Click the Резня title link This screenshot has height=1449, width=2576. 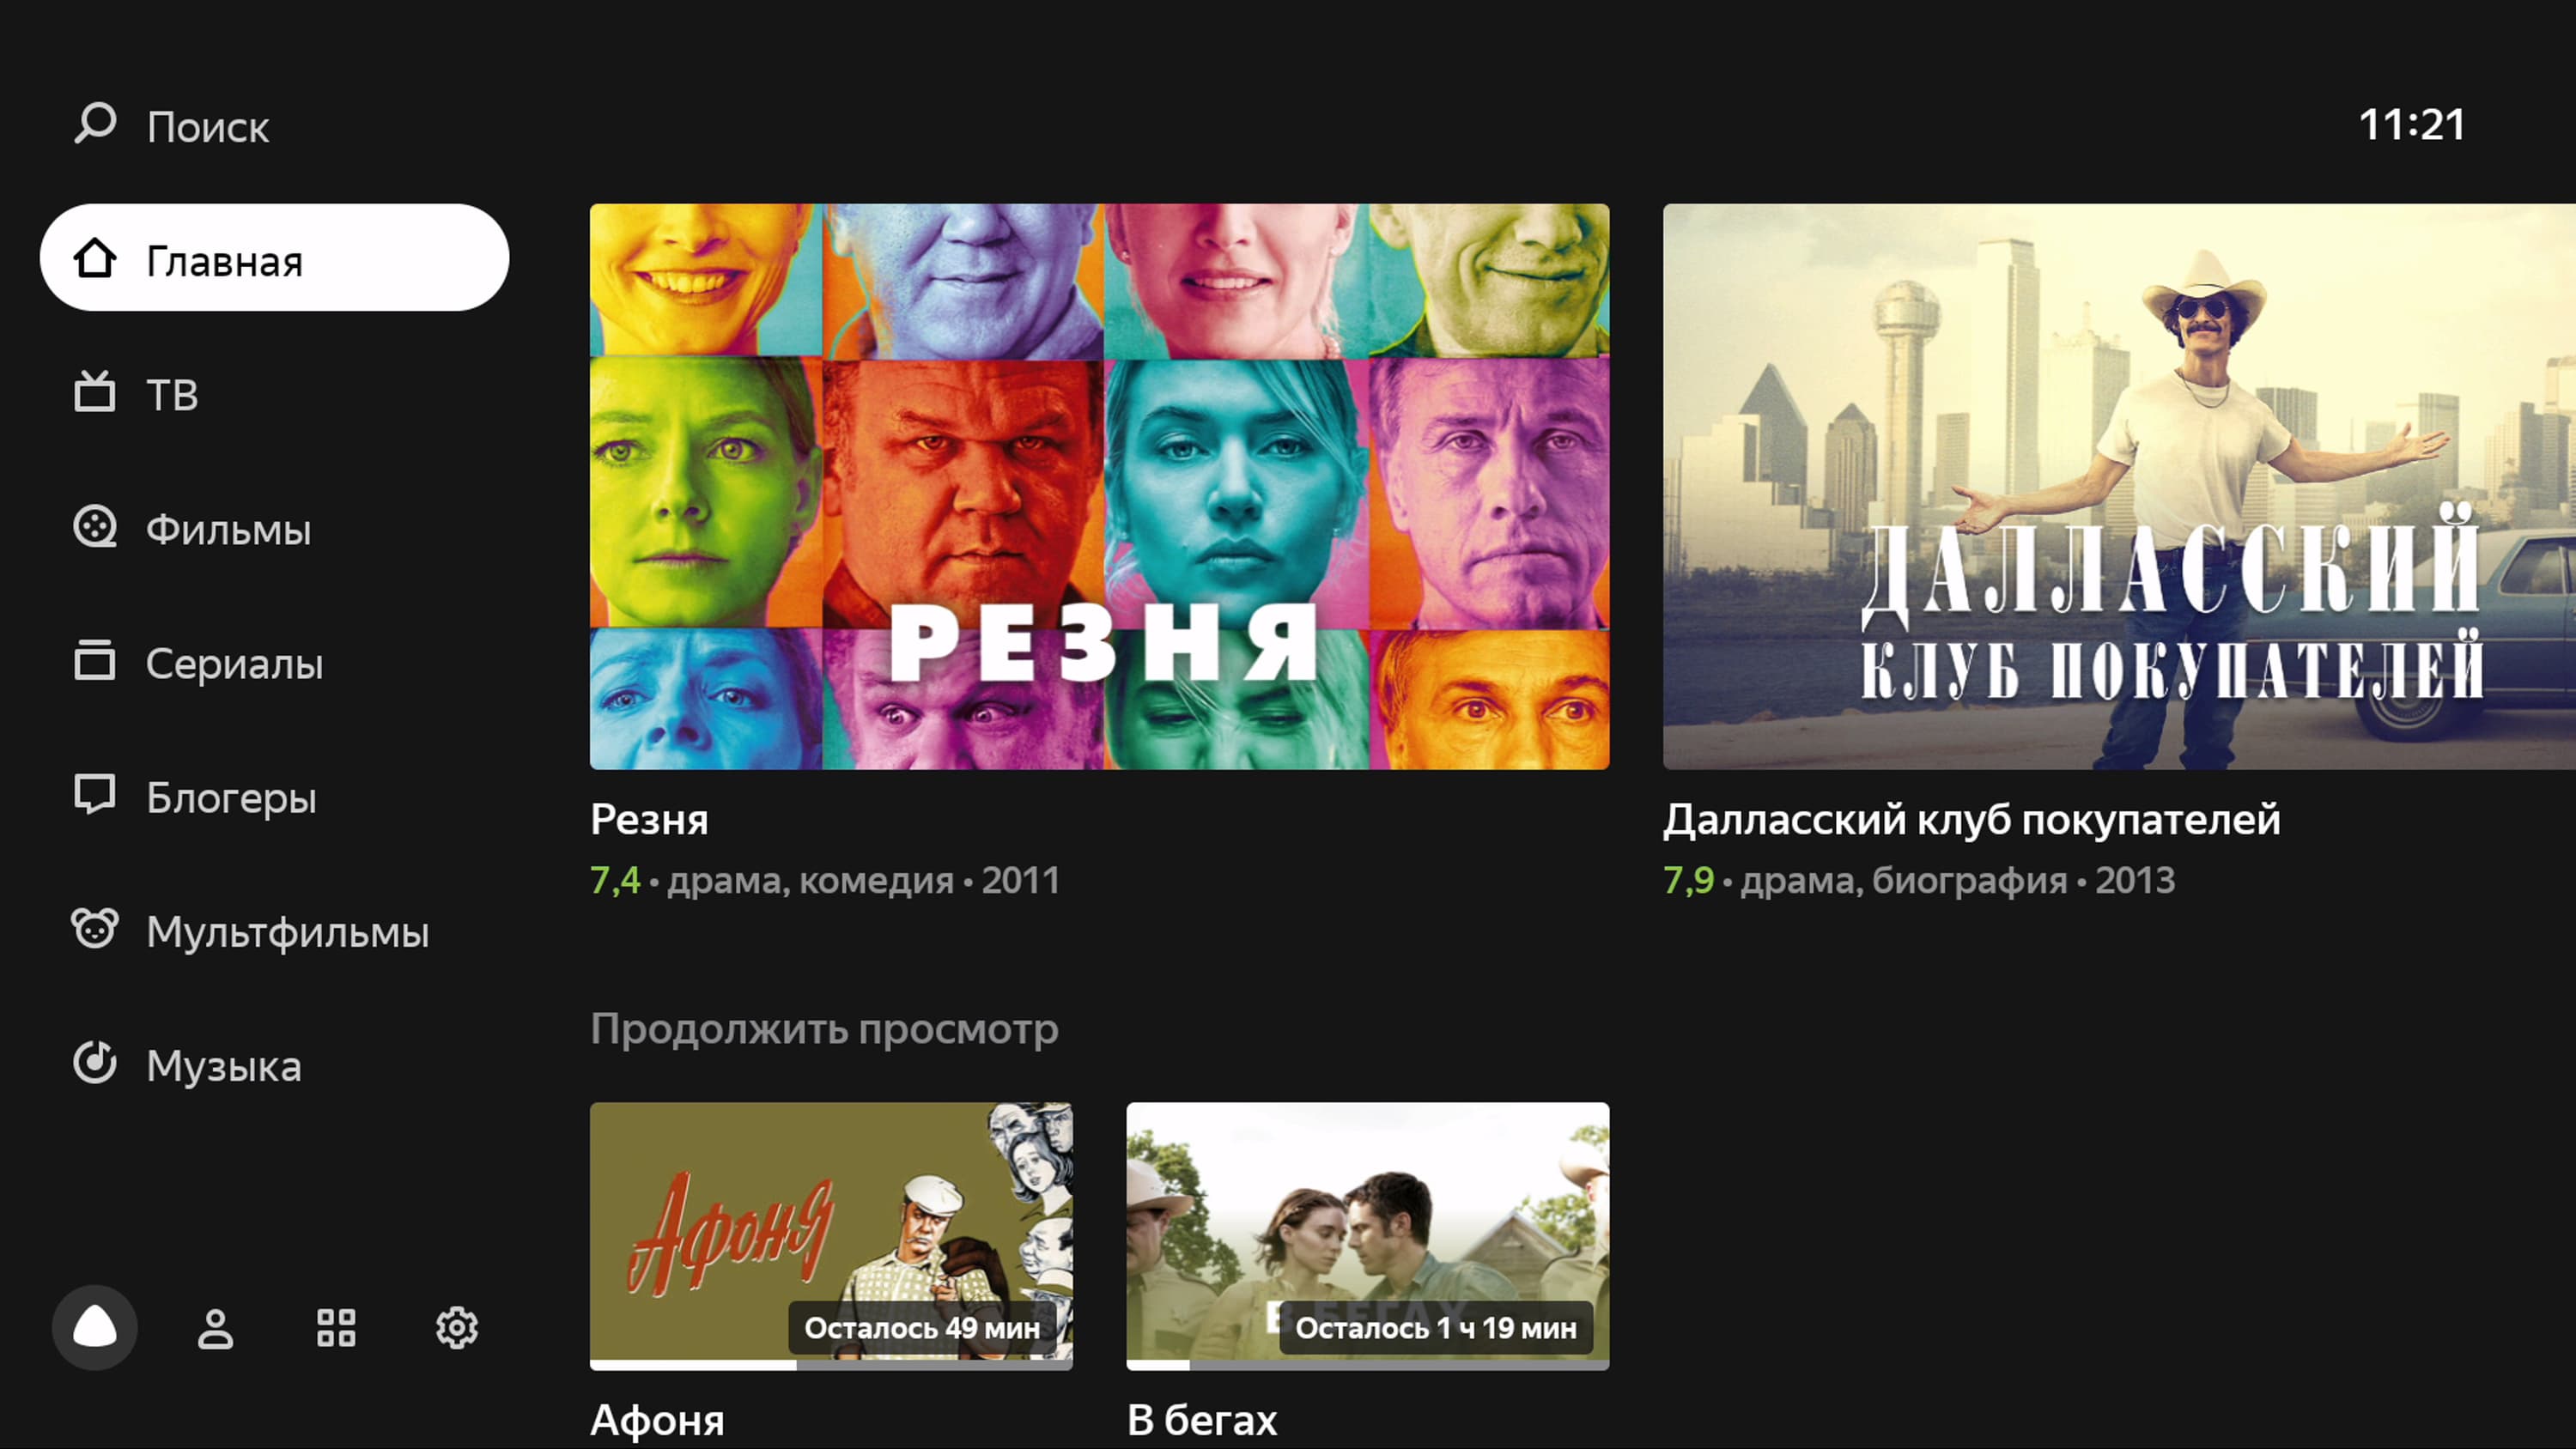(649, 819)
